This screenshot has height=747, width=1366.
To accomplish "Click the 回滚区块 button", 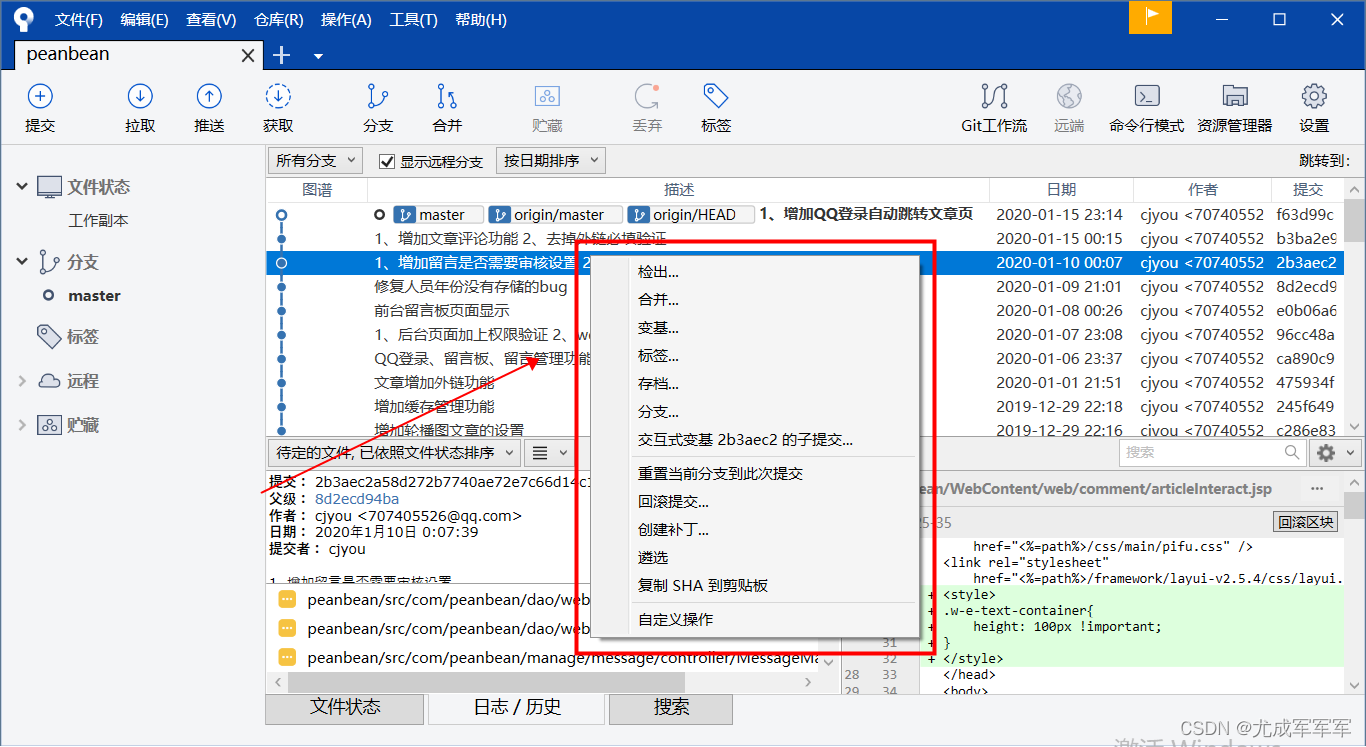I will 1305,521.
